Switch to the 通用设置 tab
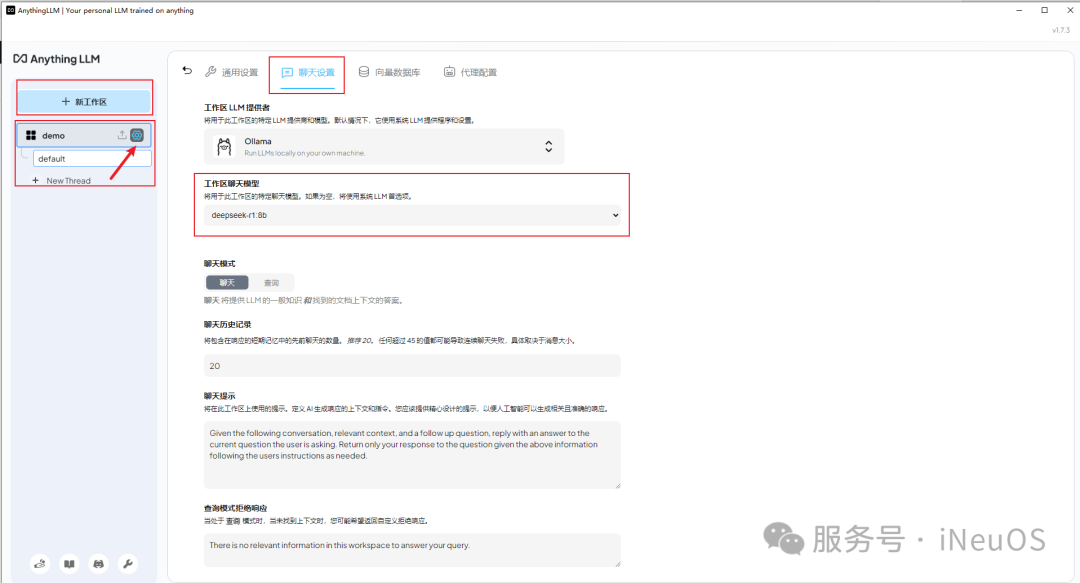 231,72
